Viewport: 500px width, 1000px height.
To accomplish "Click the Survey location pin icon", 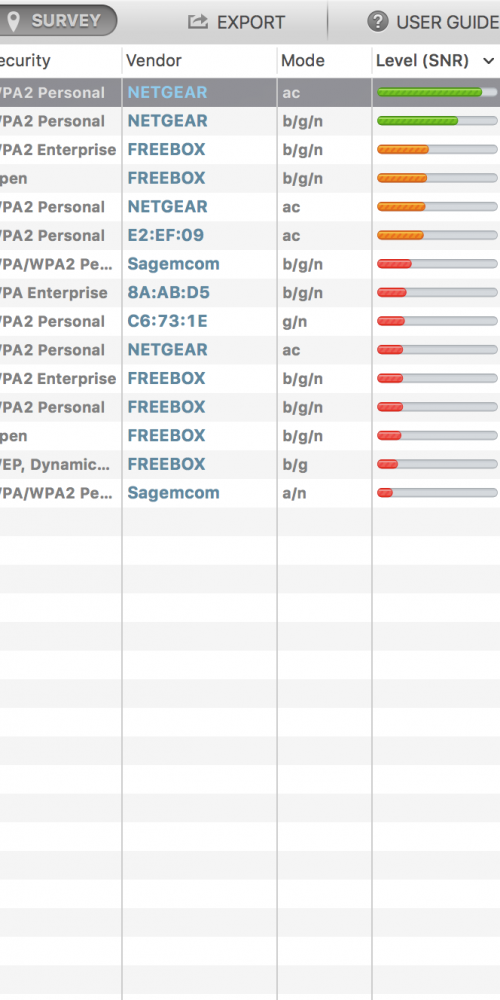I will coord(13,22).
